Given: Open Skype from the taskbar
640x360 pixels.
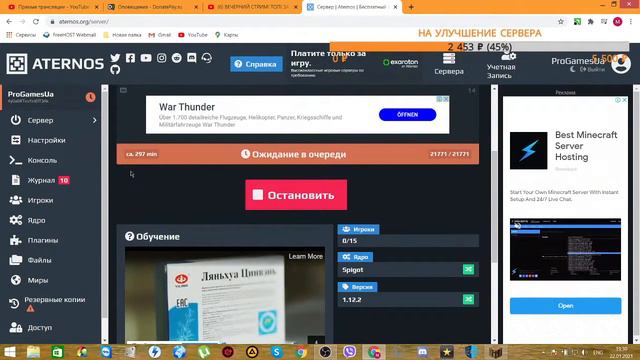Looking at the screenshot, I should pos(276,352).
